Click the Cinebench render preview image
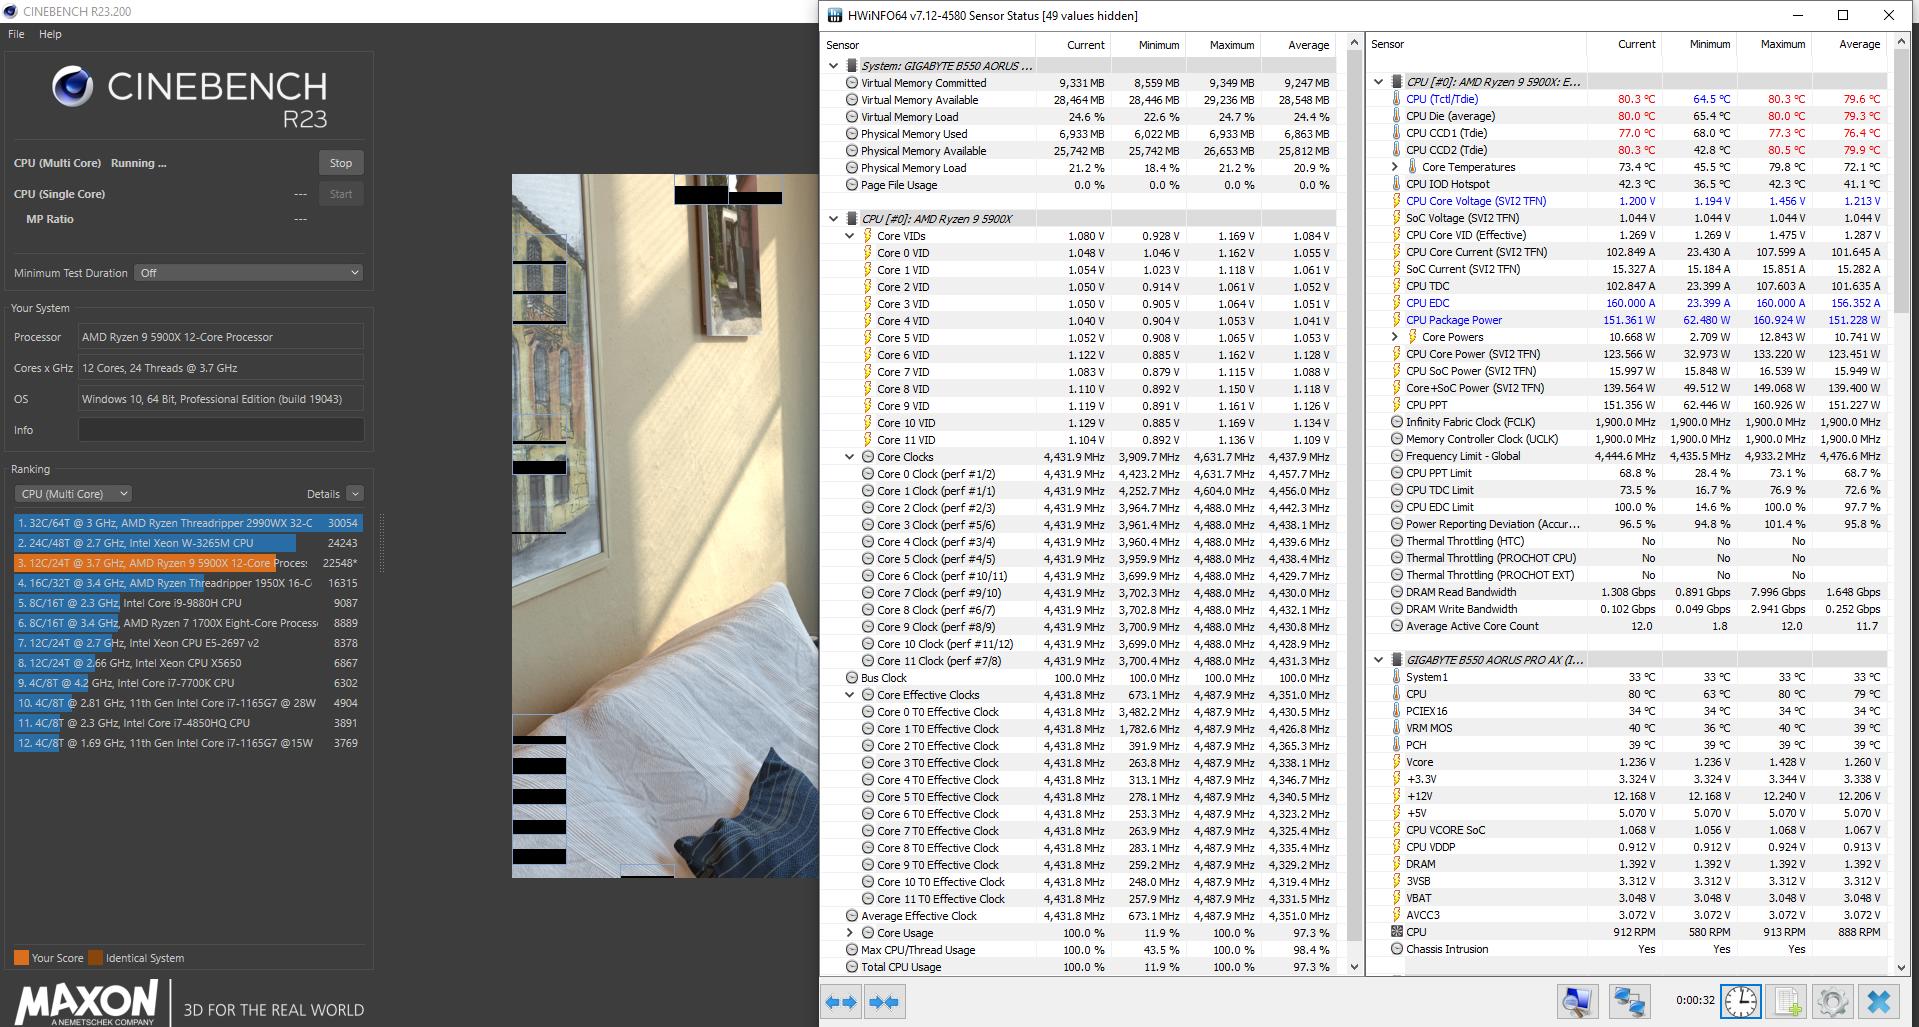The height and width of the screenshot is (1027, 1919). tap(665, 526)
